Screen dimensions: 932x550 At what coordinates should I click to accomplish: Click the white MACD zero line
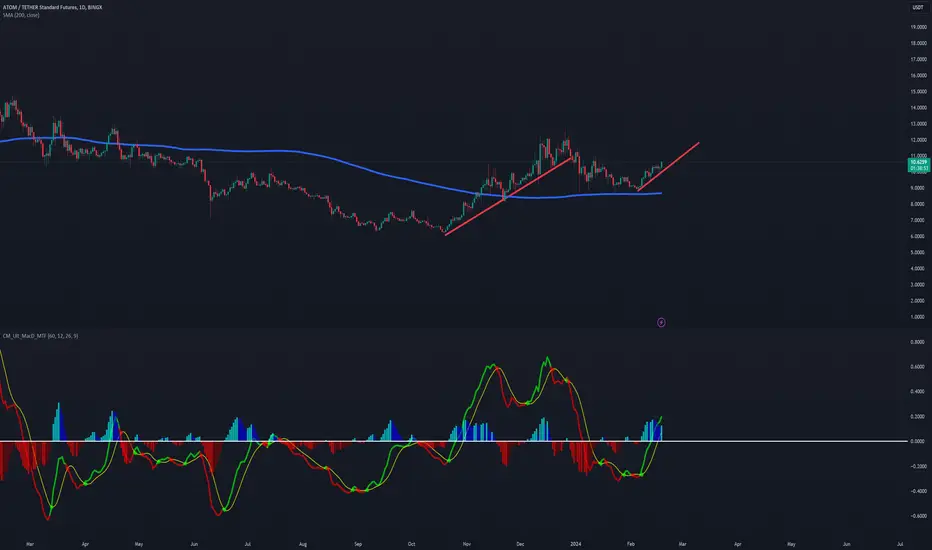click(x=454, y=441)
